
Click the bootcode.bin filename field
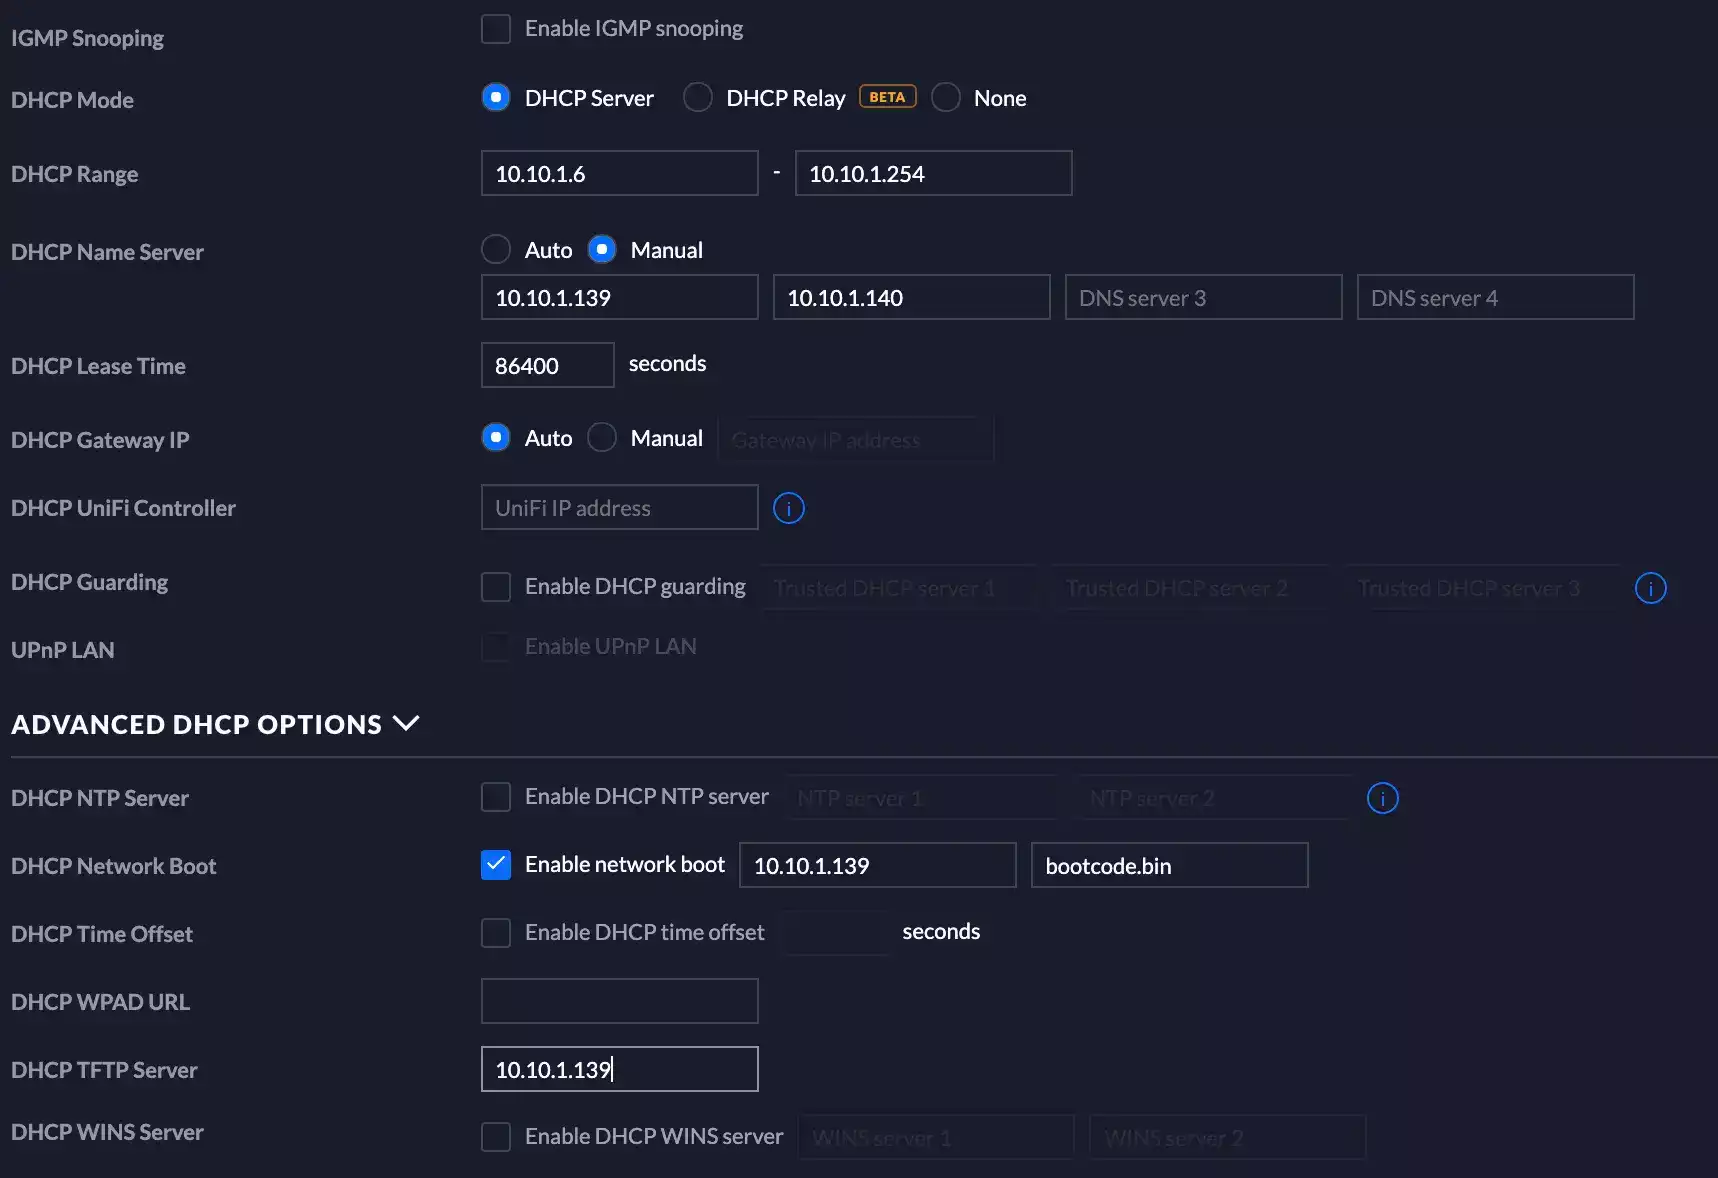click(1168, 866)
